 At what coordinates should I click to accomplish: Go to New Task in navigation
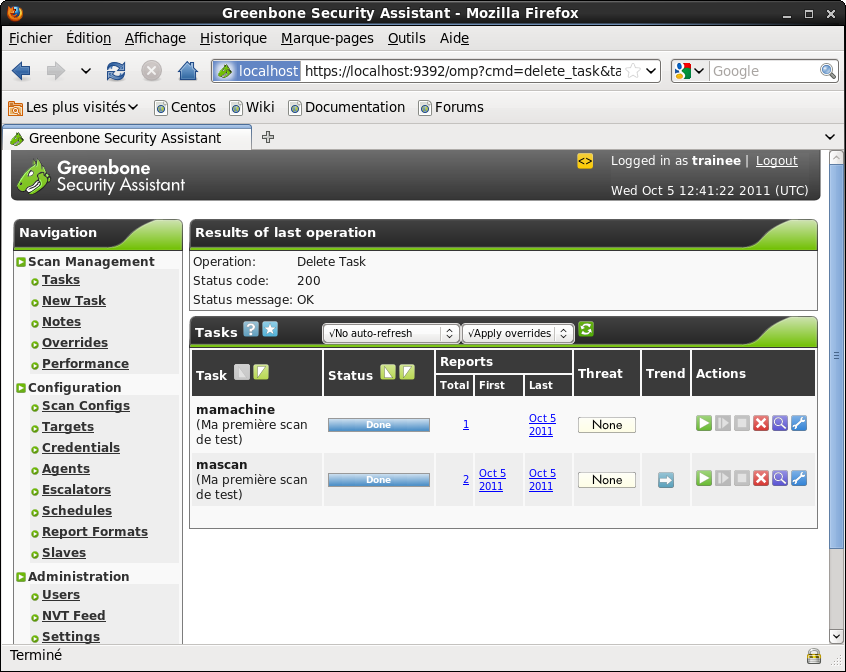(74, 300)
